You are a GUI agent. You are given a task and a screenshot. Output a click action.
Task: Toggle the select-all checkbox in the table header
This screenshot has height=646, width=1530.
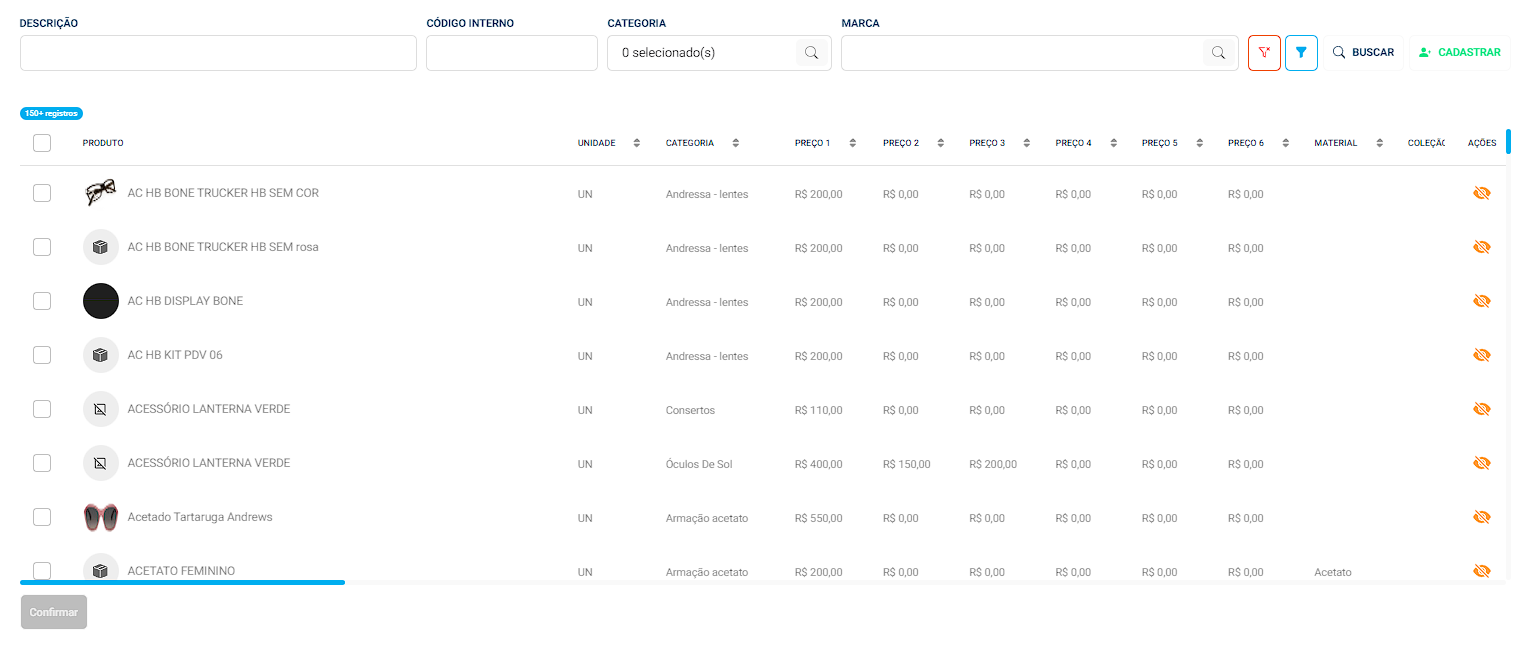42,143
